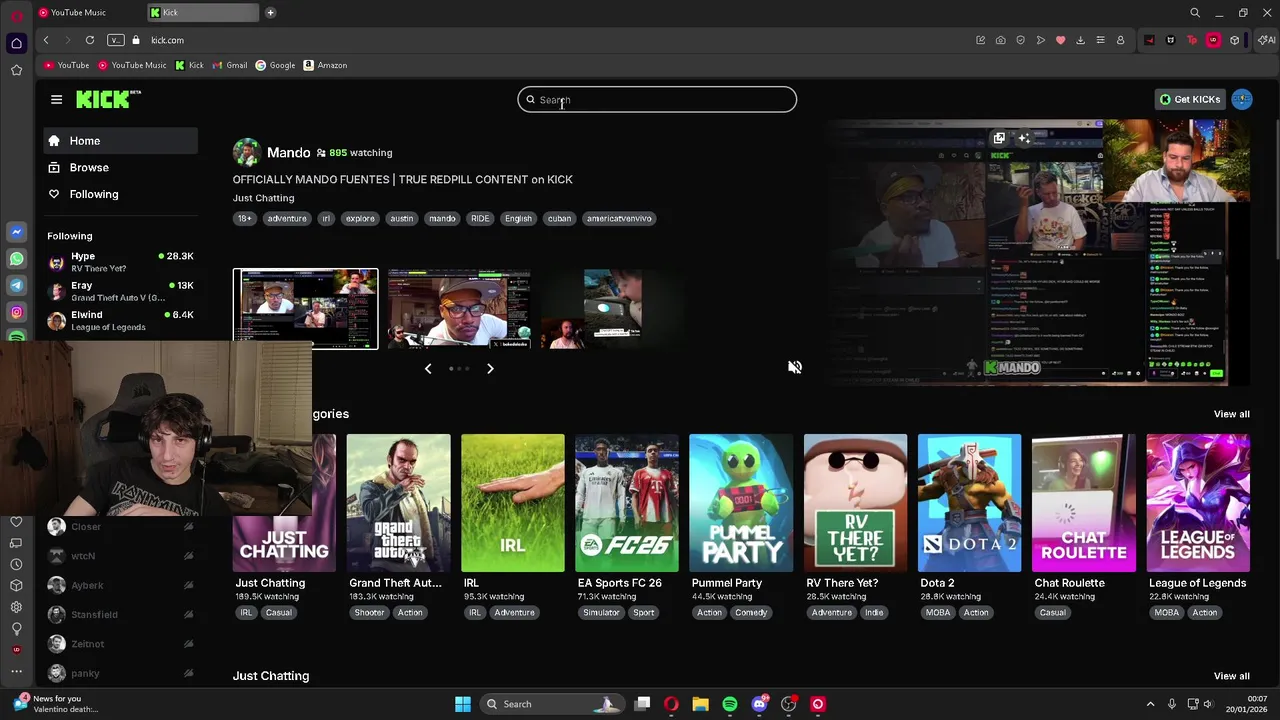1280x720 pixels.
Task: Select the second featured stream thumbnail
Action: click(459, 308)
